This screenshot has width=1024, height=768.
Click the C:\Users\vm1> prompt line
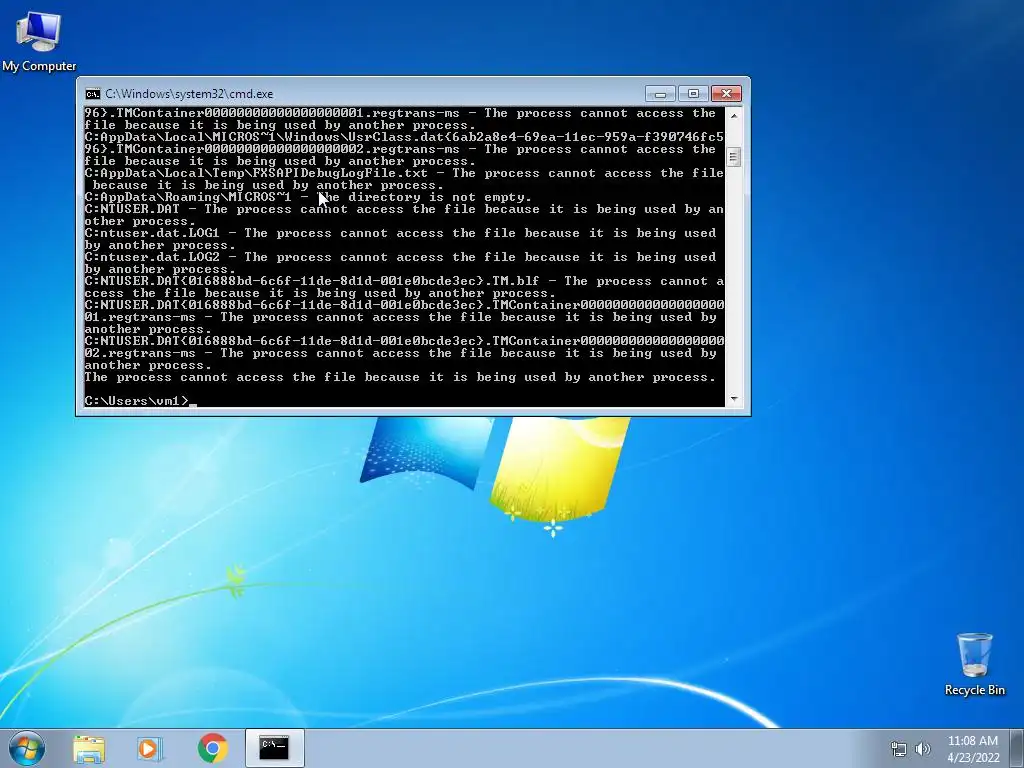point(140,400)
